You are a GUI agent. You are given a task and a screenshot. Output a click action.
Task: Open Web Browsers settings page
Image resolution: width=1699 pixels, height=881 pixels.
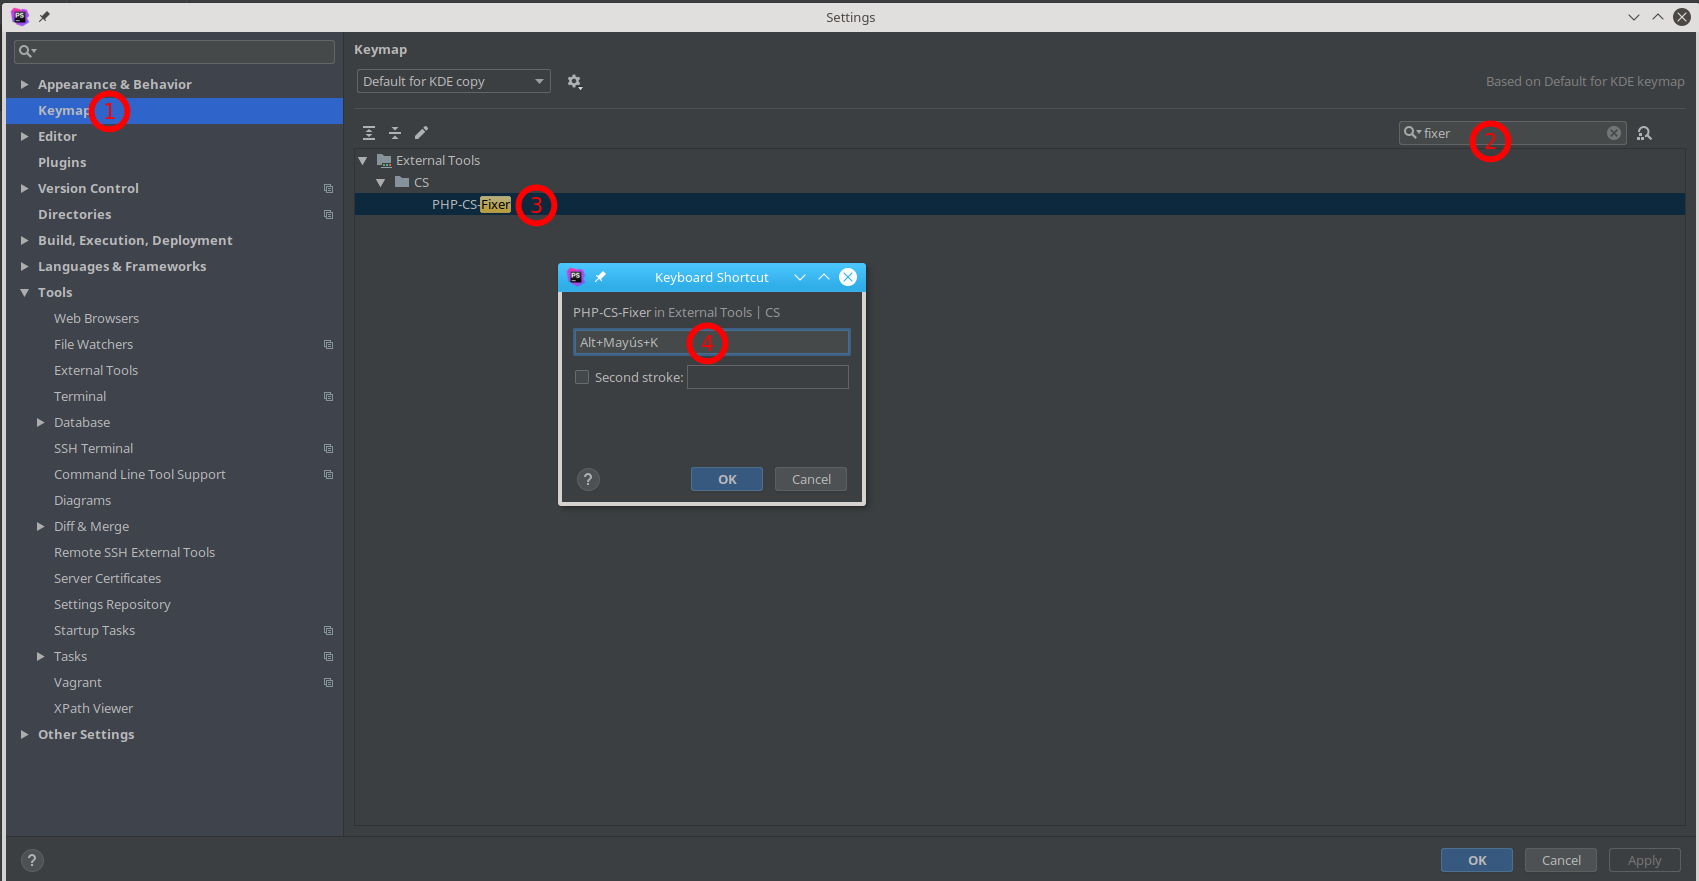pos(96,318)
